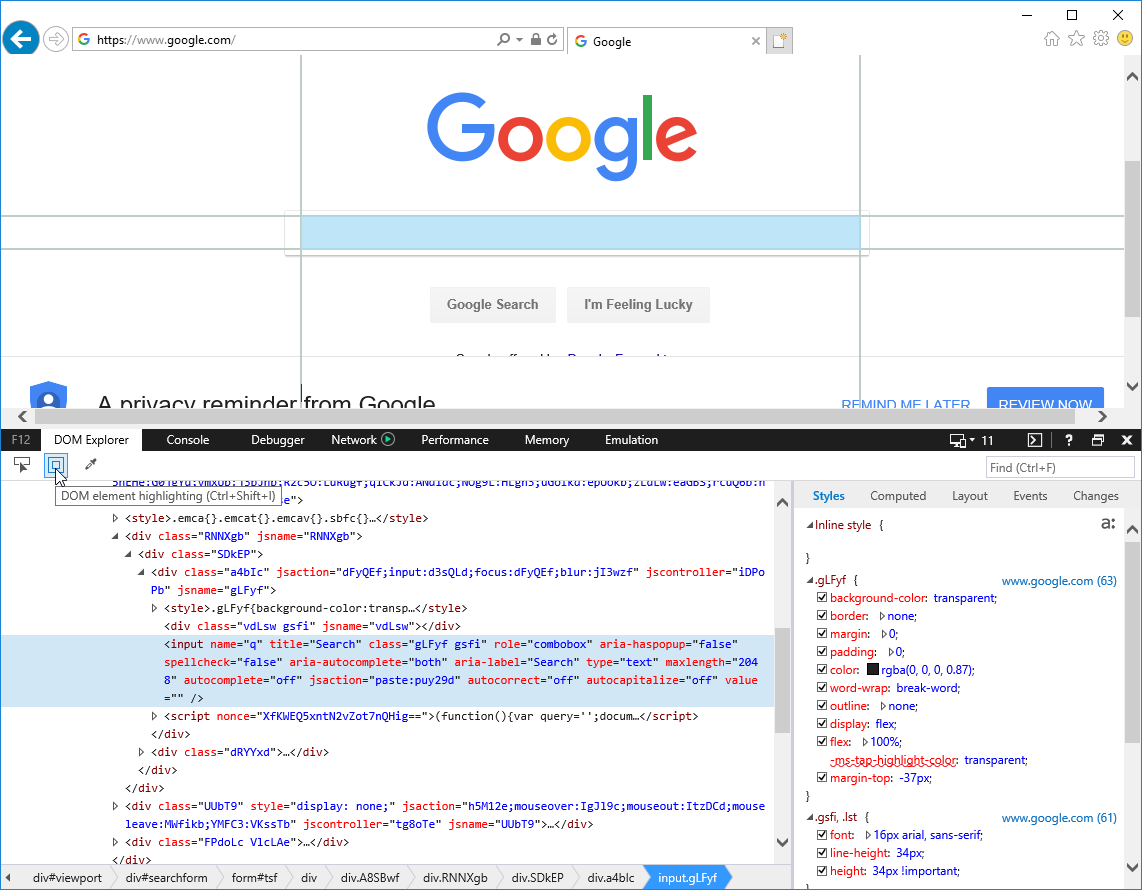This screenshot has width=1142, height=890.
Task: Refresh the page with the reload icon
Action: click(x=552, y=39)
